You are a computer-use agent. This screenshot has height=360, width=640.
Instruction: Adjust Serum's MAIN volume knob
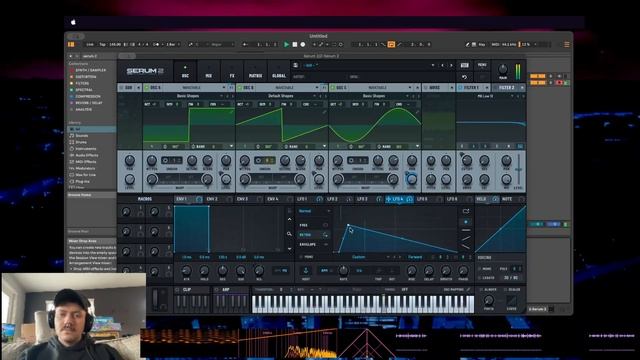click(503, 69)
